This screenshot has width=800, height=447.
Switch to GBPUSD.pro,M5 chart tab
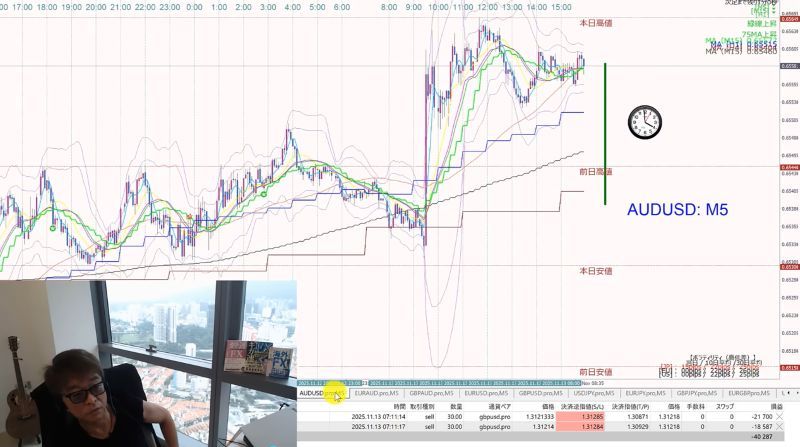[x=541, y=393]
